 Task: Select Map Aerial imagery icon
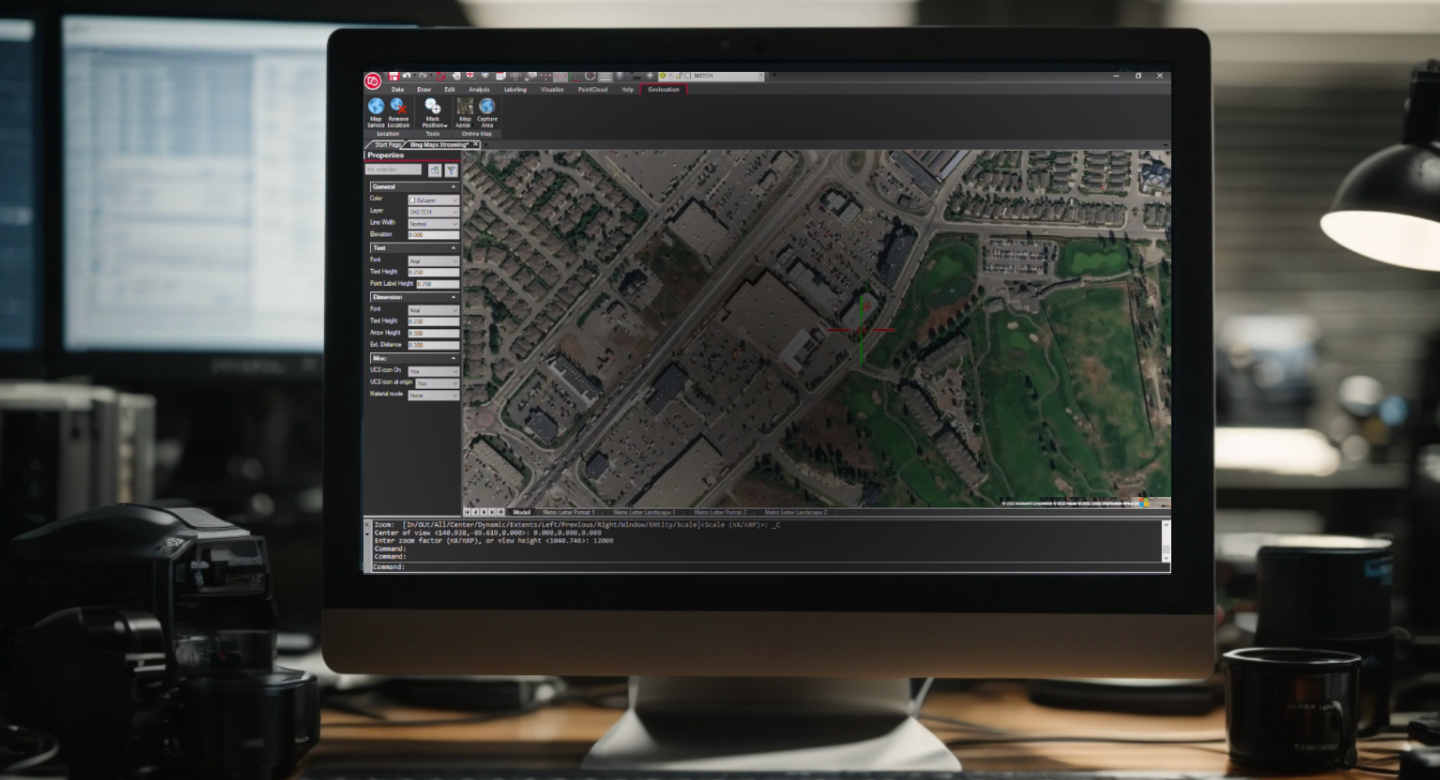465,105
